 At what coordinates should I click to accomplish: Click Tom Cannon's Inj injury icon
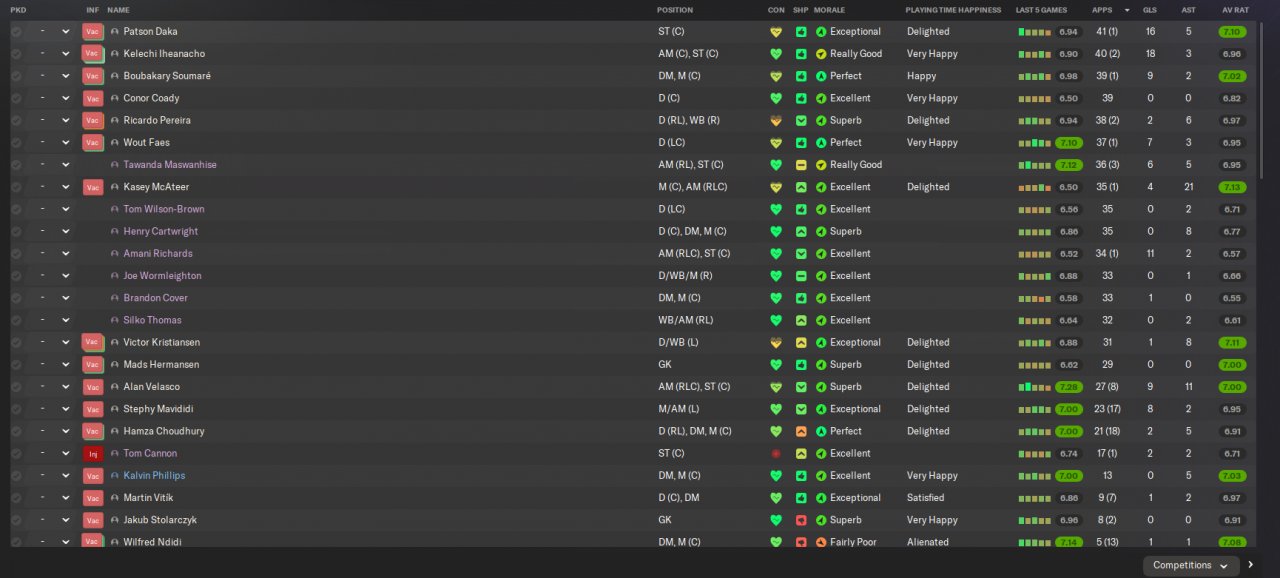(x=93, y=454)
